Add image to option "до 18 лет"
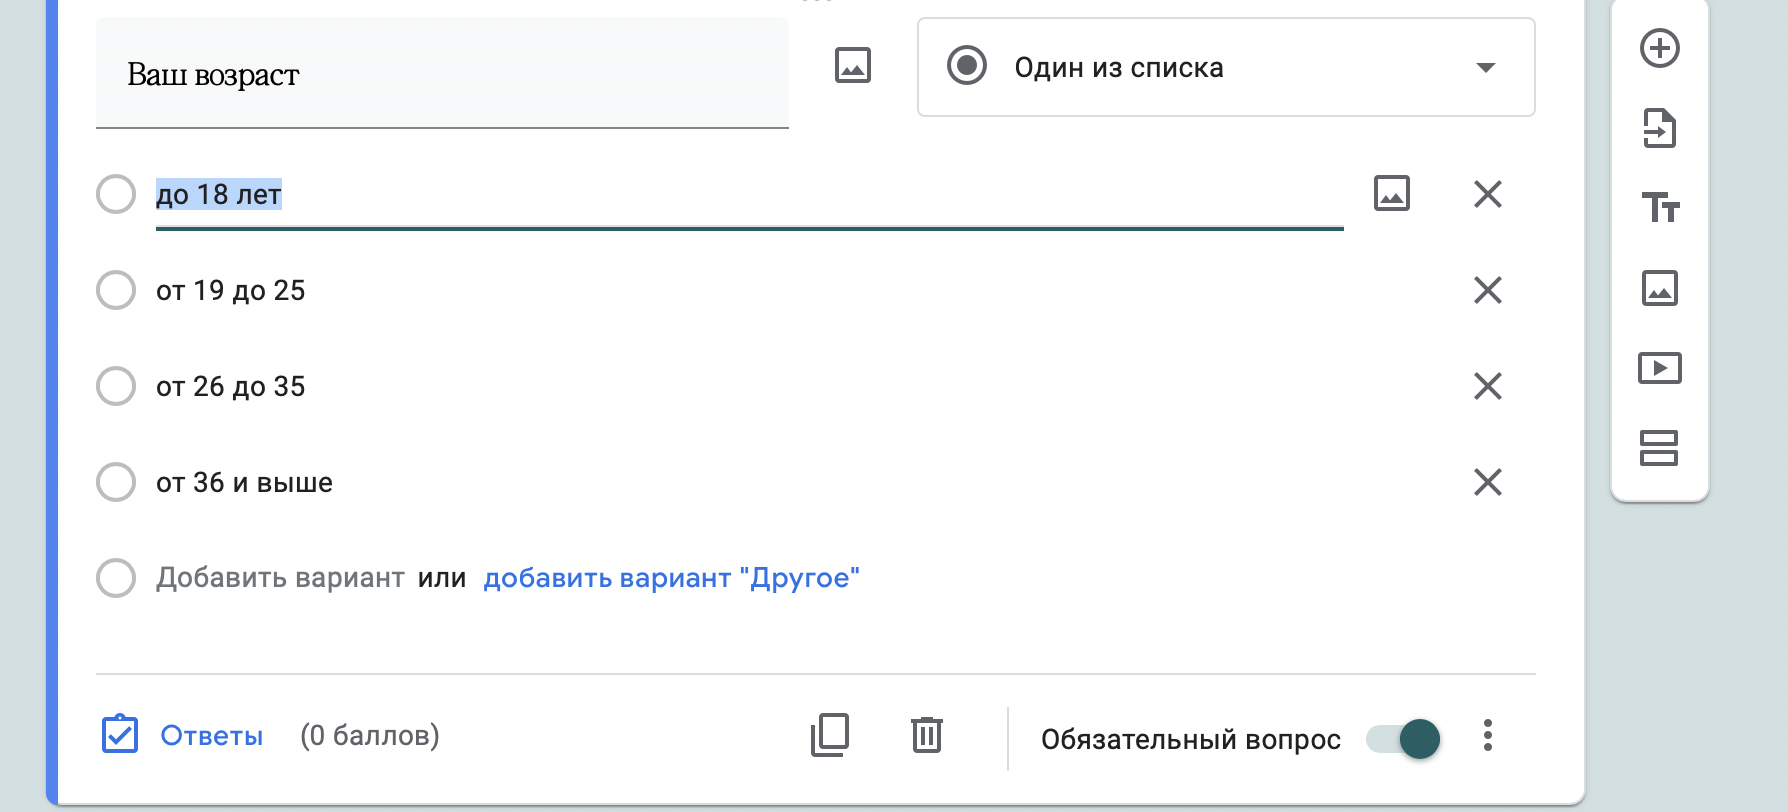1788x812 pixels. click(x=1391, y=193)
